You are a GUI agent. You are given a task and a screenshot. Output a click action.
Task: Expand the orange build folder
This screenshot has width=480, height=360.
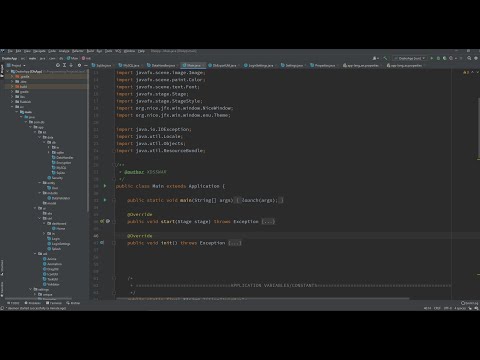pyautogui.click(x=12, y=86)
